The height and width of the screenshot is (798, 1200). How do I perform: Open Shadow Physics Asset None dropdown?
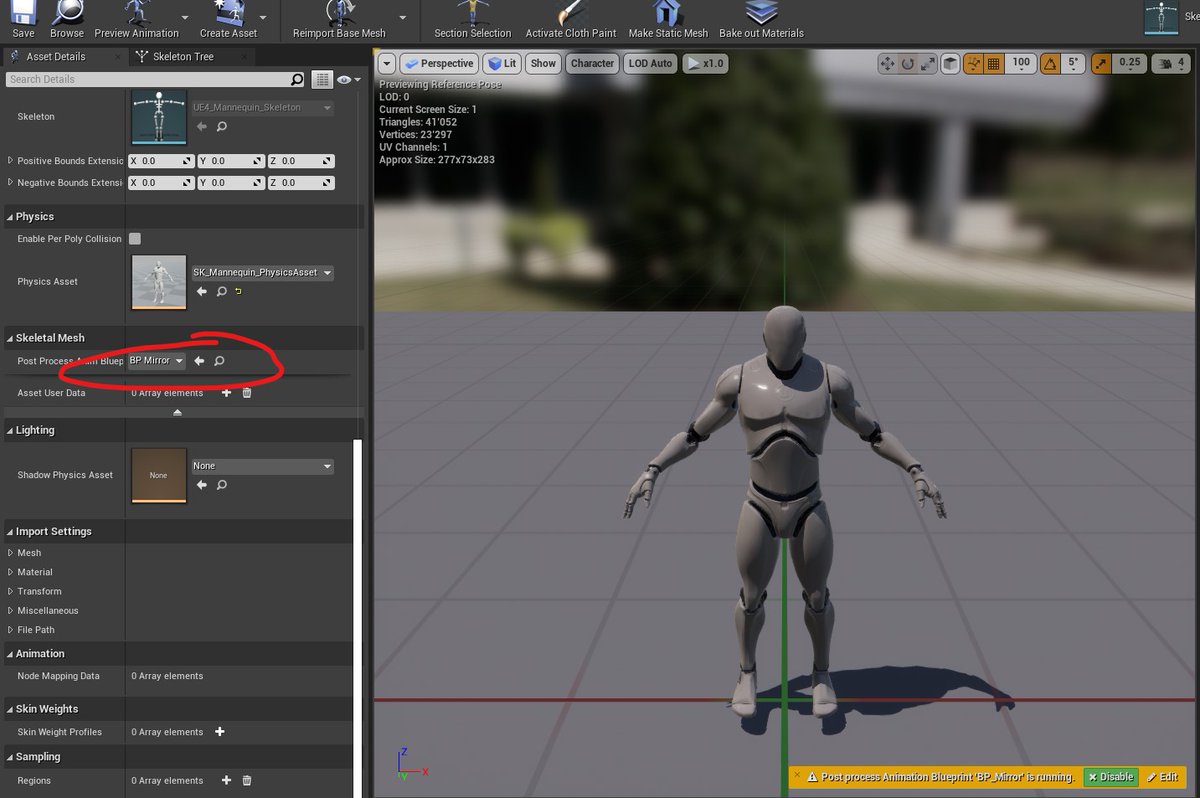(x=262, y=466)
